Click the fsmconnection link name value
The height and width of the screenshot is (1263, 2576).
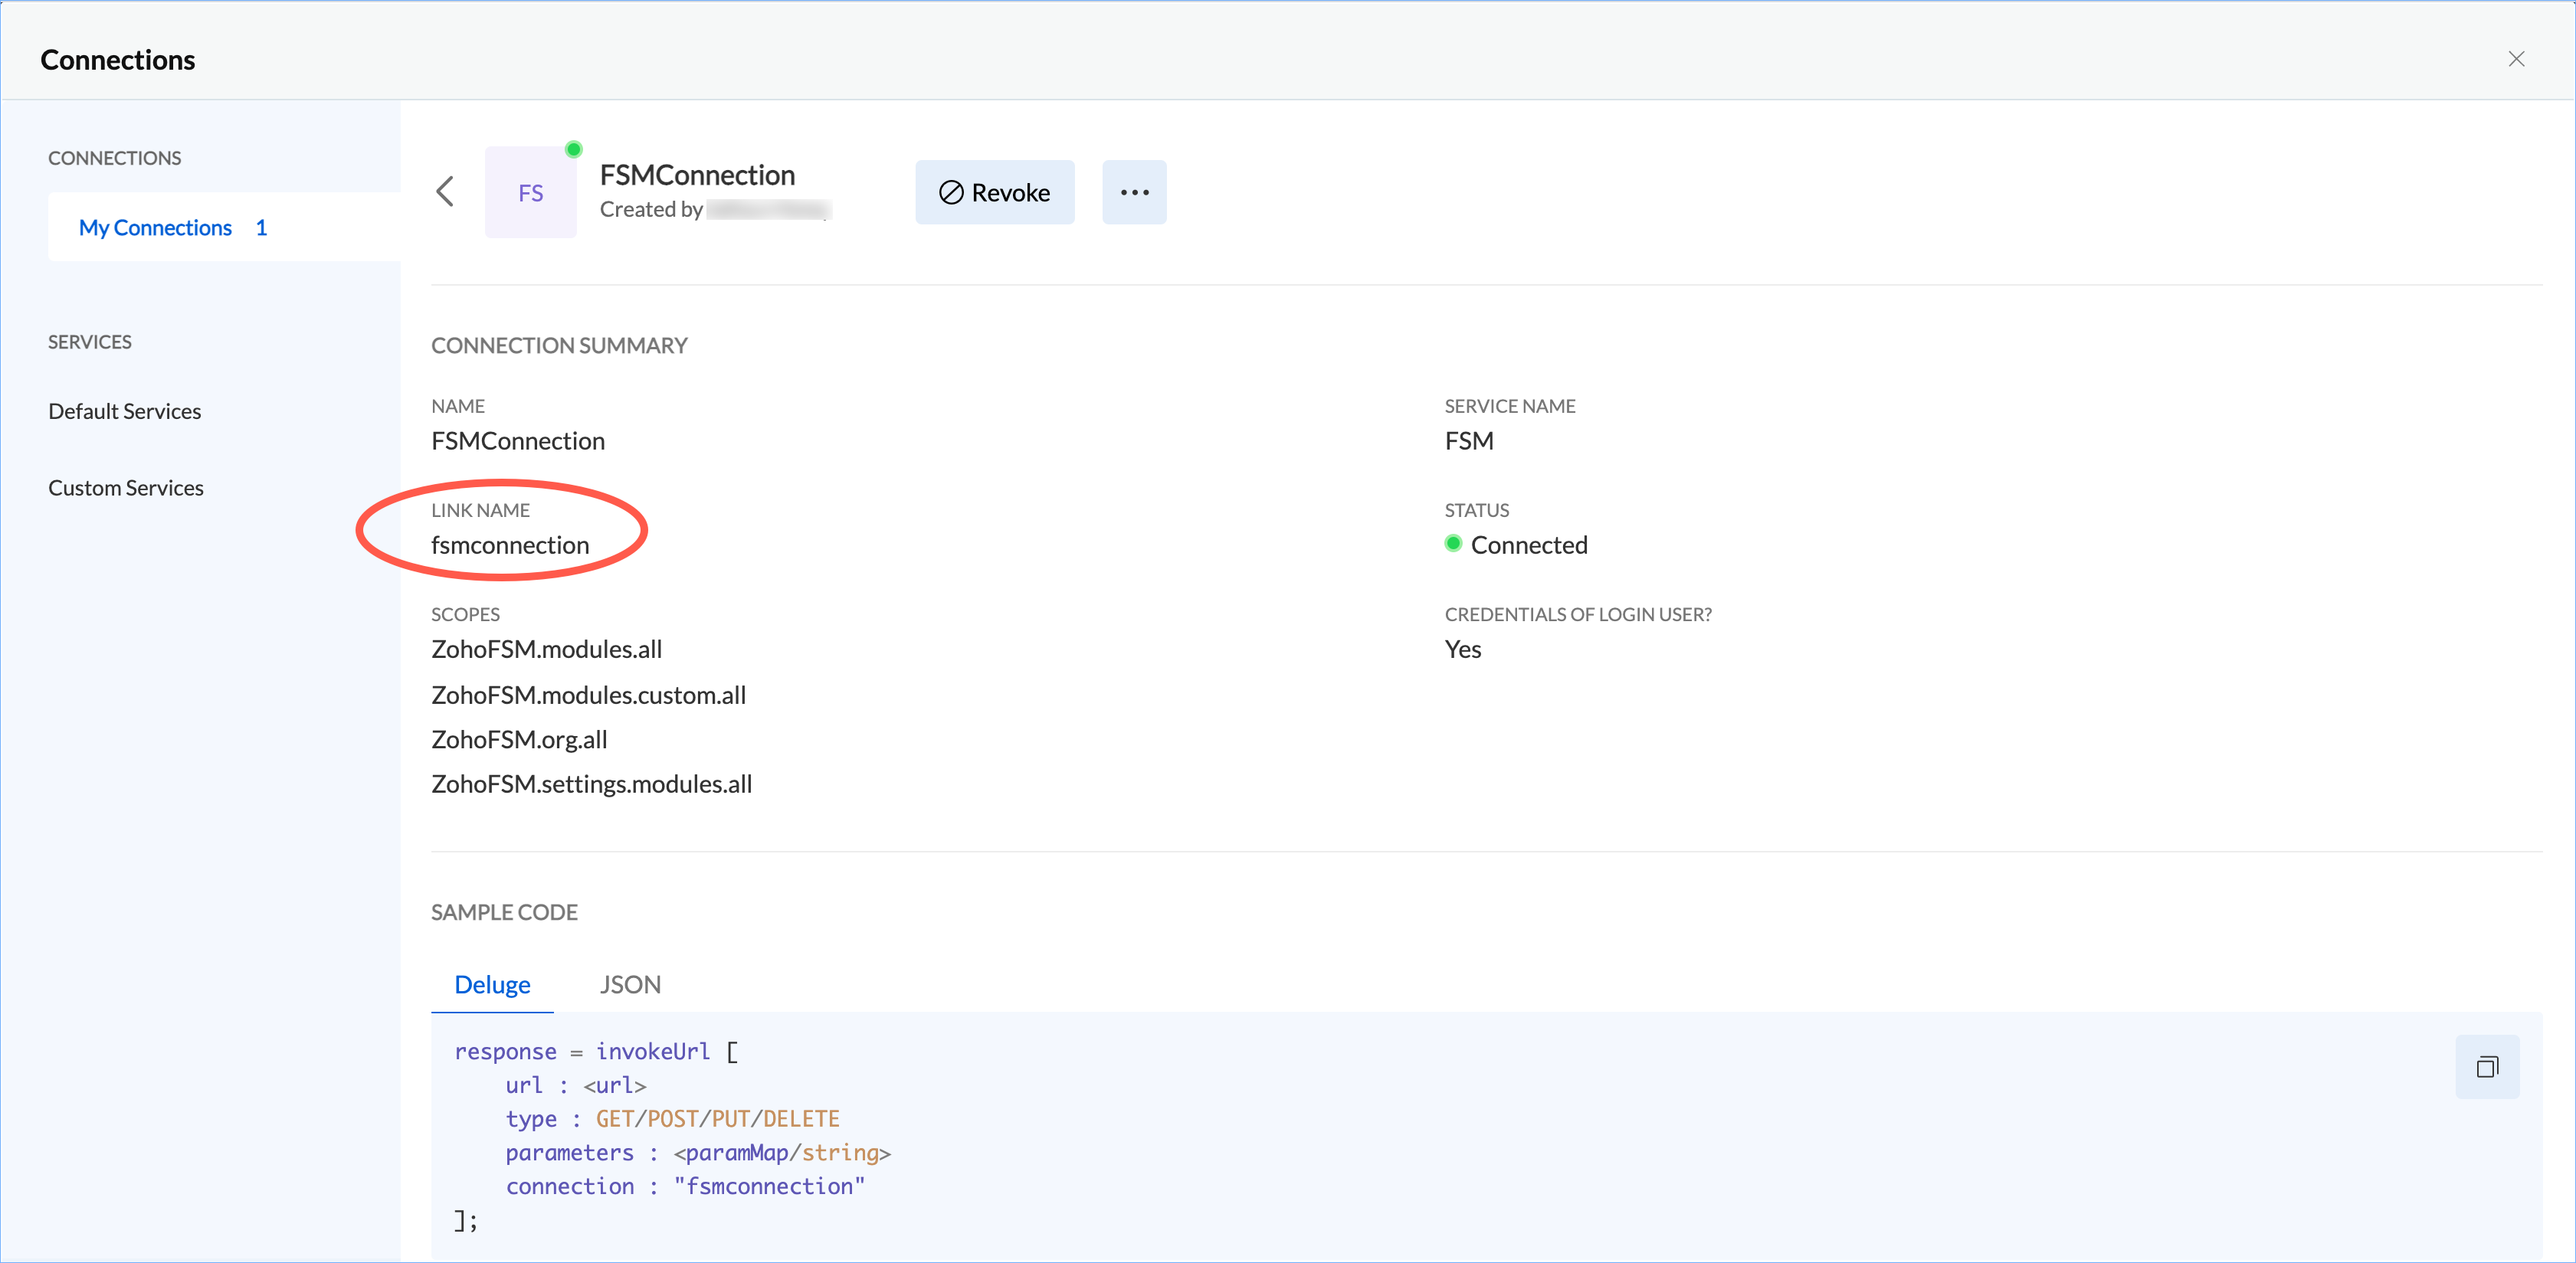pyautogui.click(x=510, y=545)
